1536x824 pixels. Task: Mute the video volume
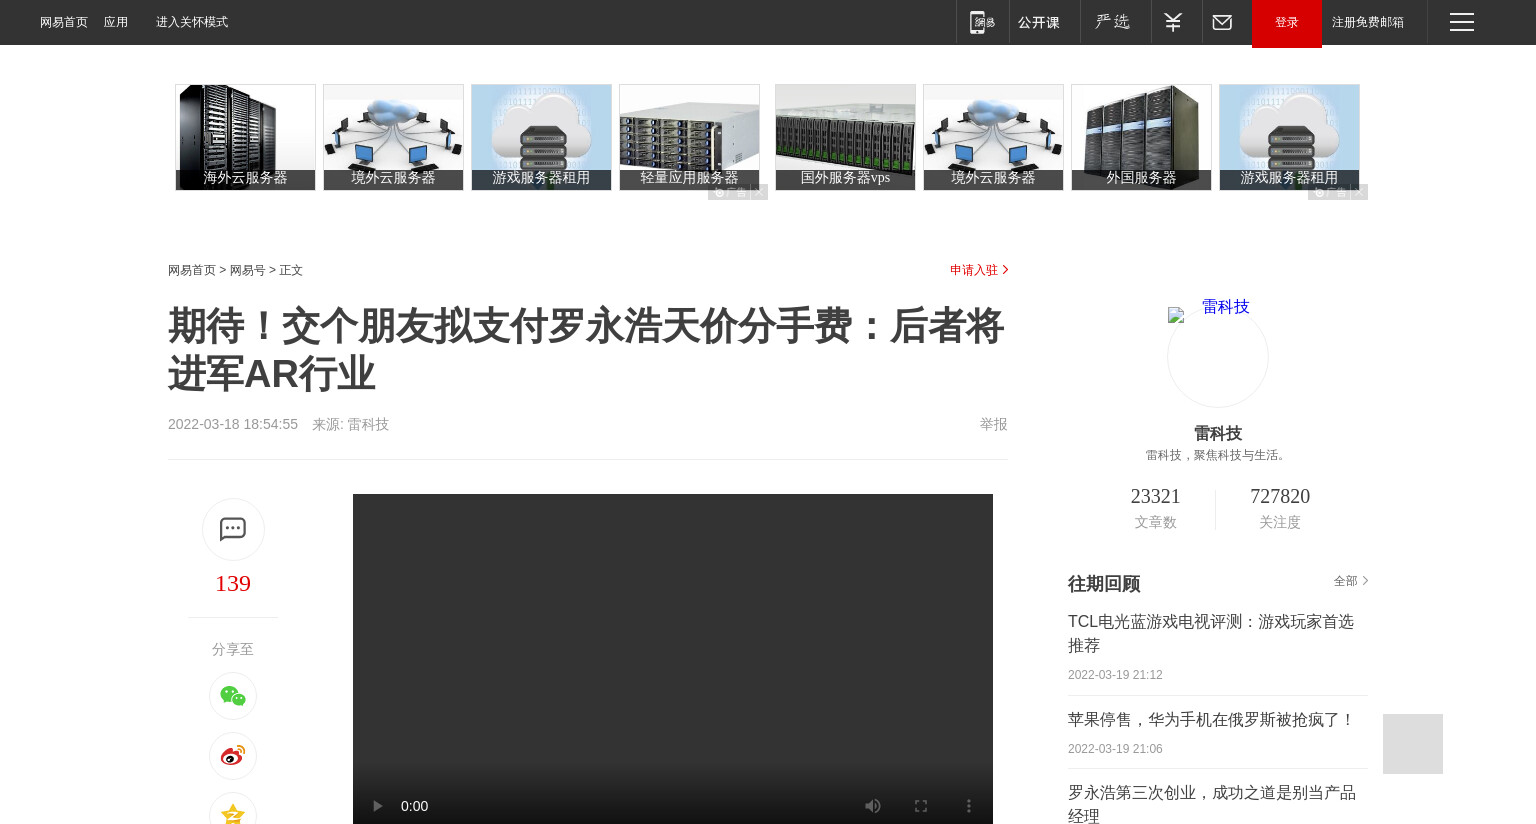[873, 806]
